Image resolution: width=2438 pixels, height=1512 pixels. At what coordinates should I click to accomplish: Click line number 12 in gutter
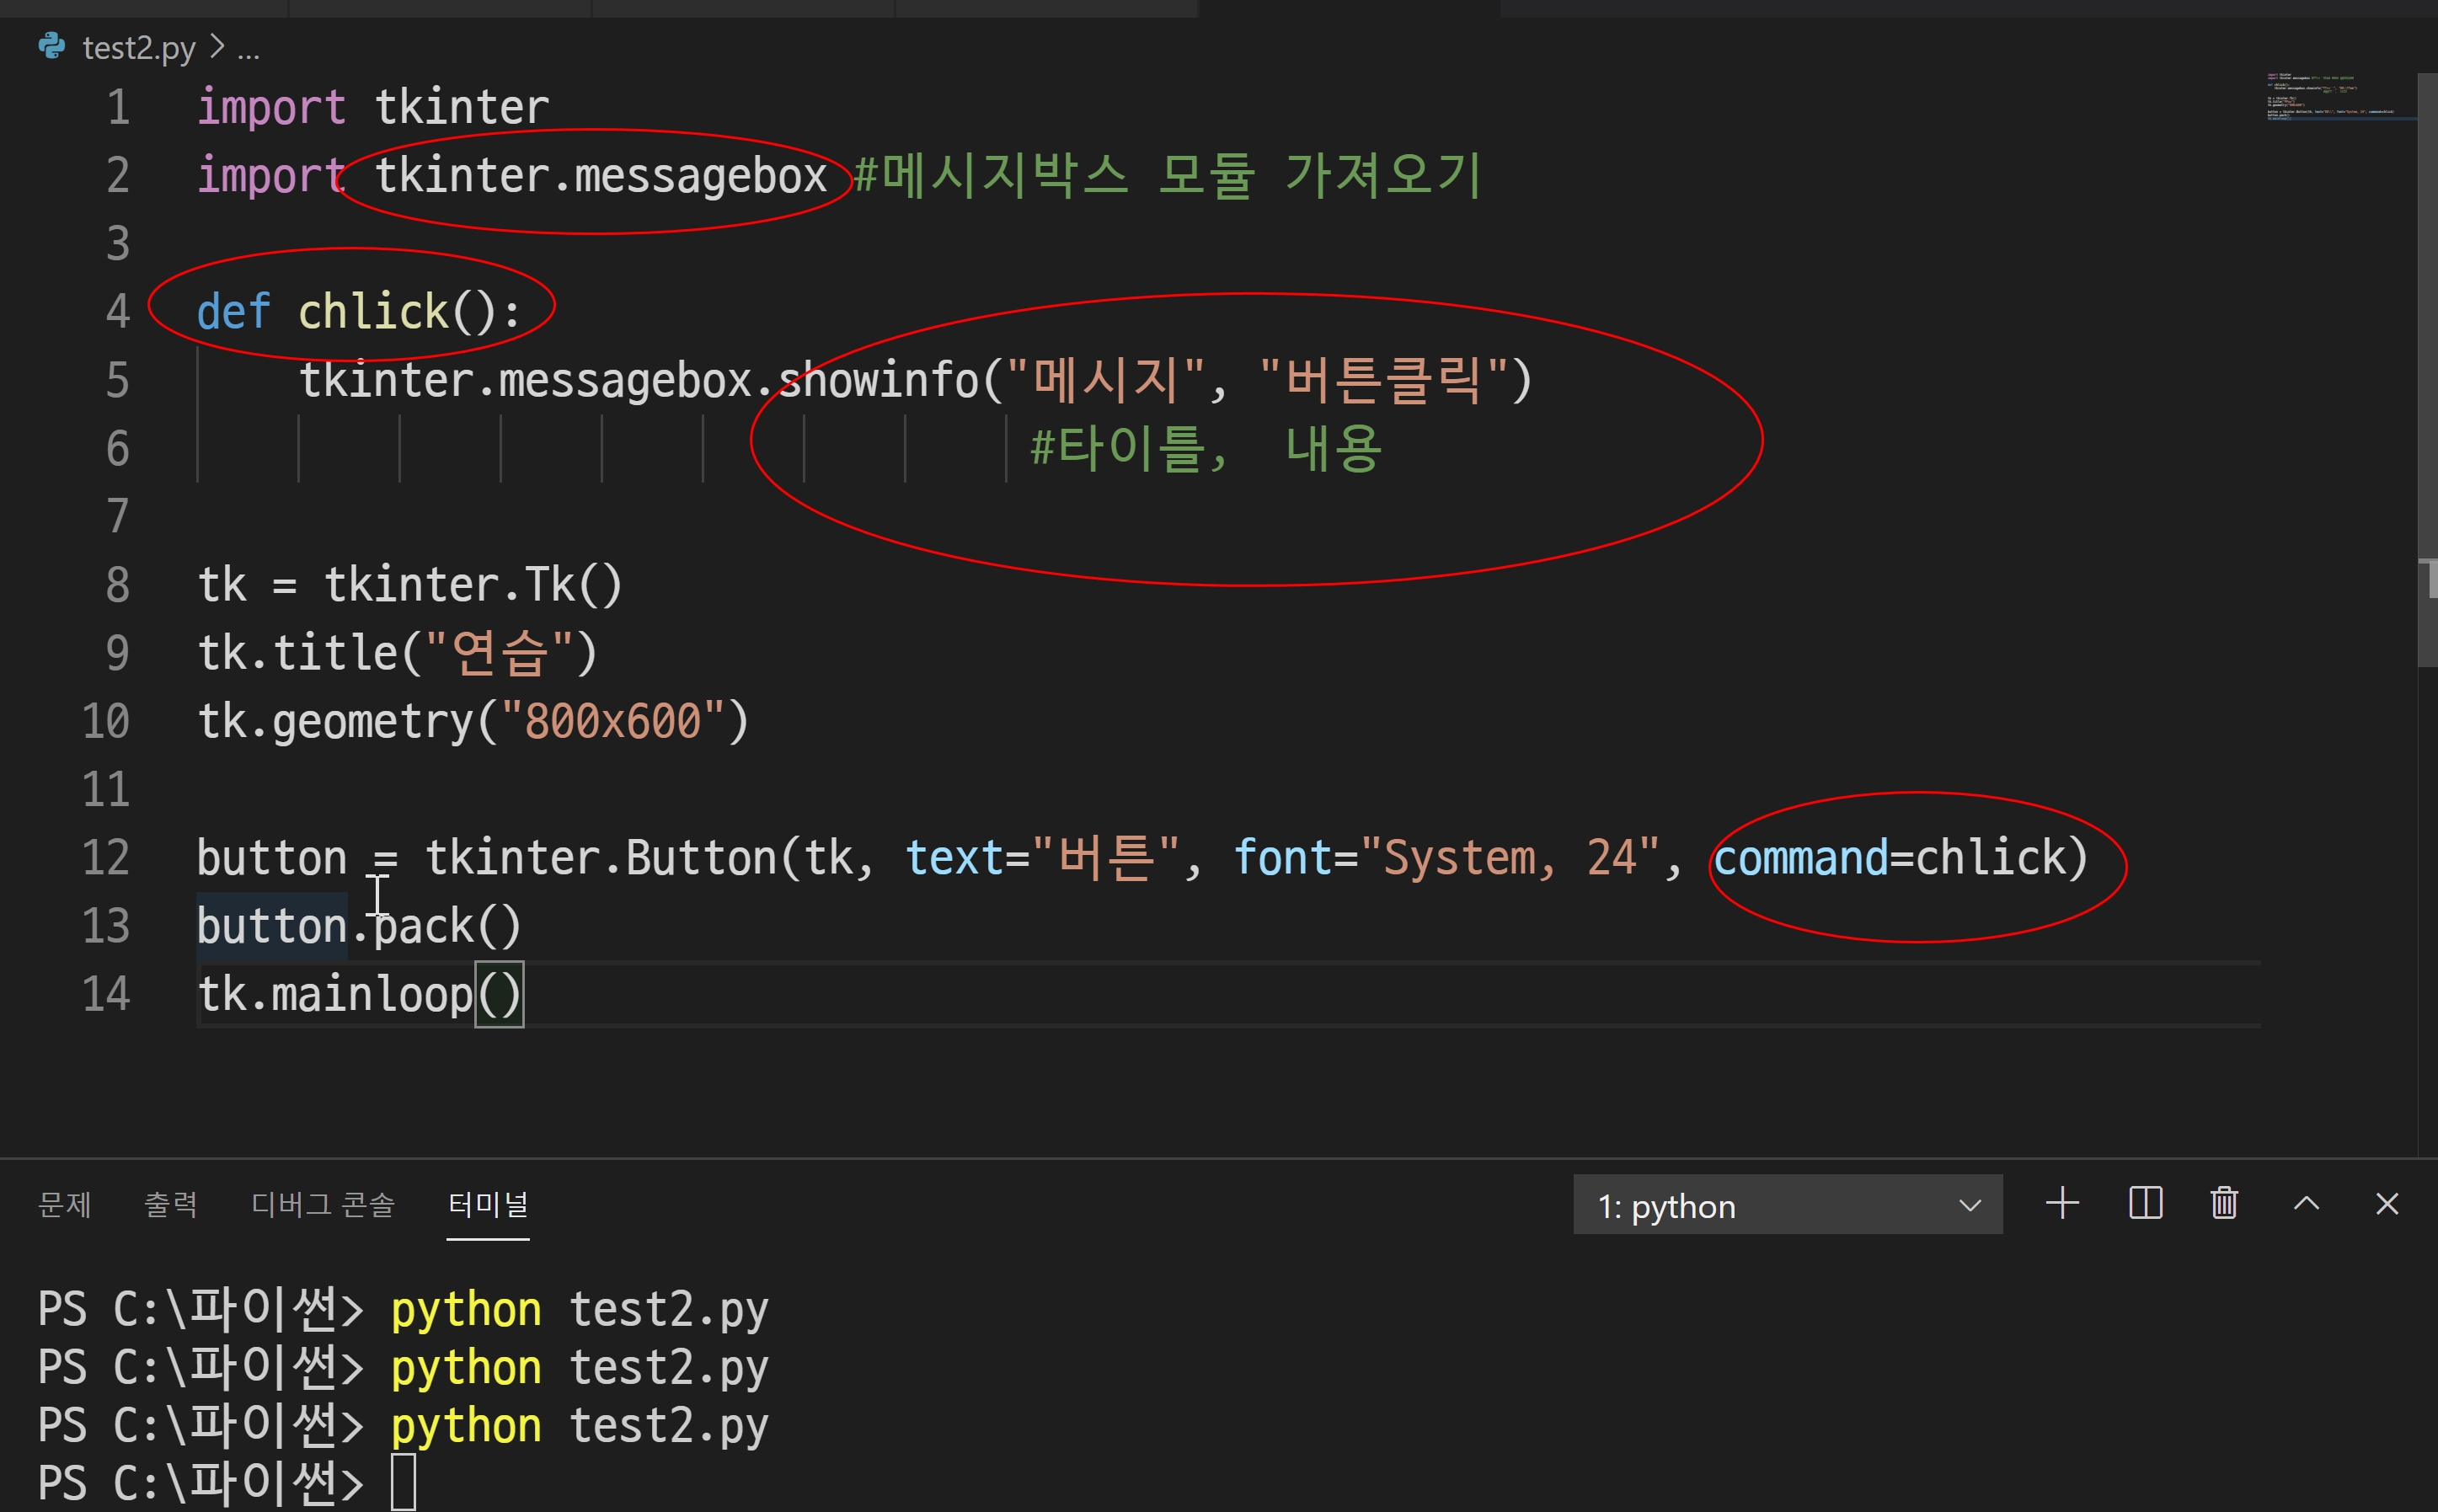pyautogui.click(x=106, y=858)
